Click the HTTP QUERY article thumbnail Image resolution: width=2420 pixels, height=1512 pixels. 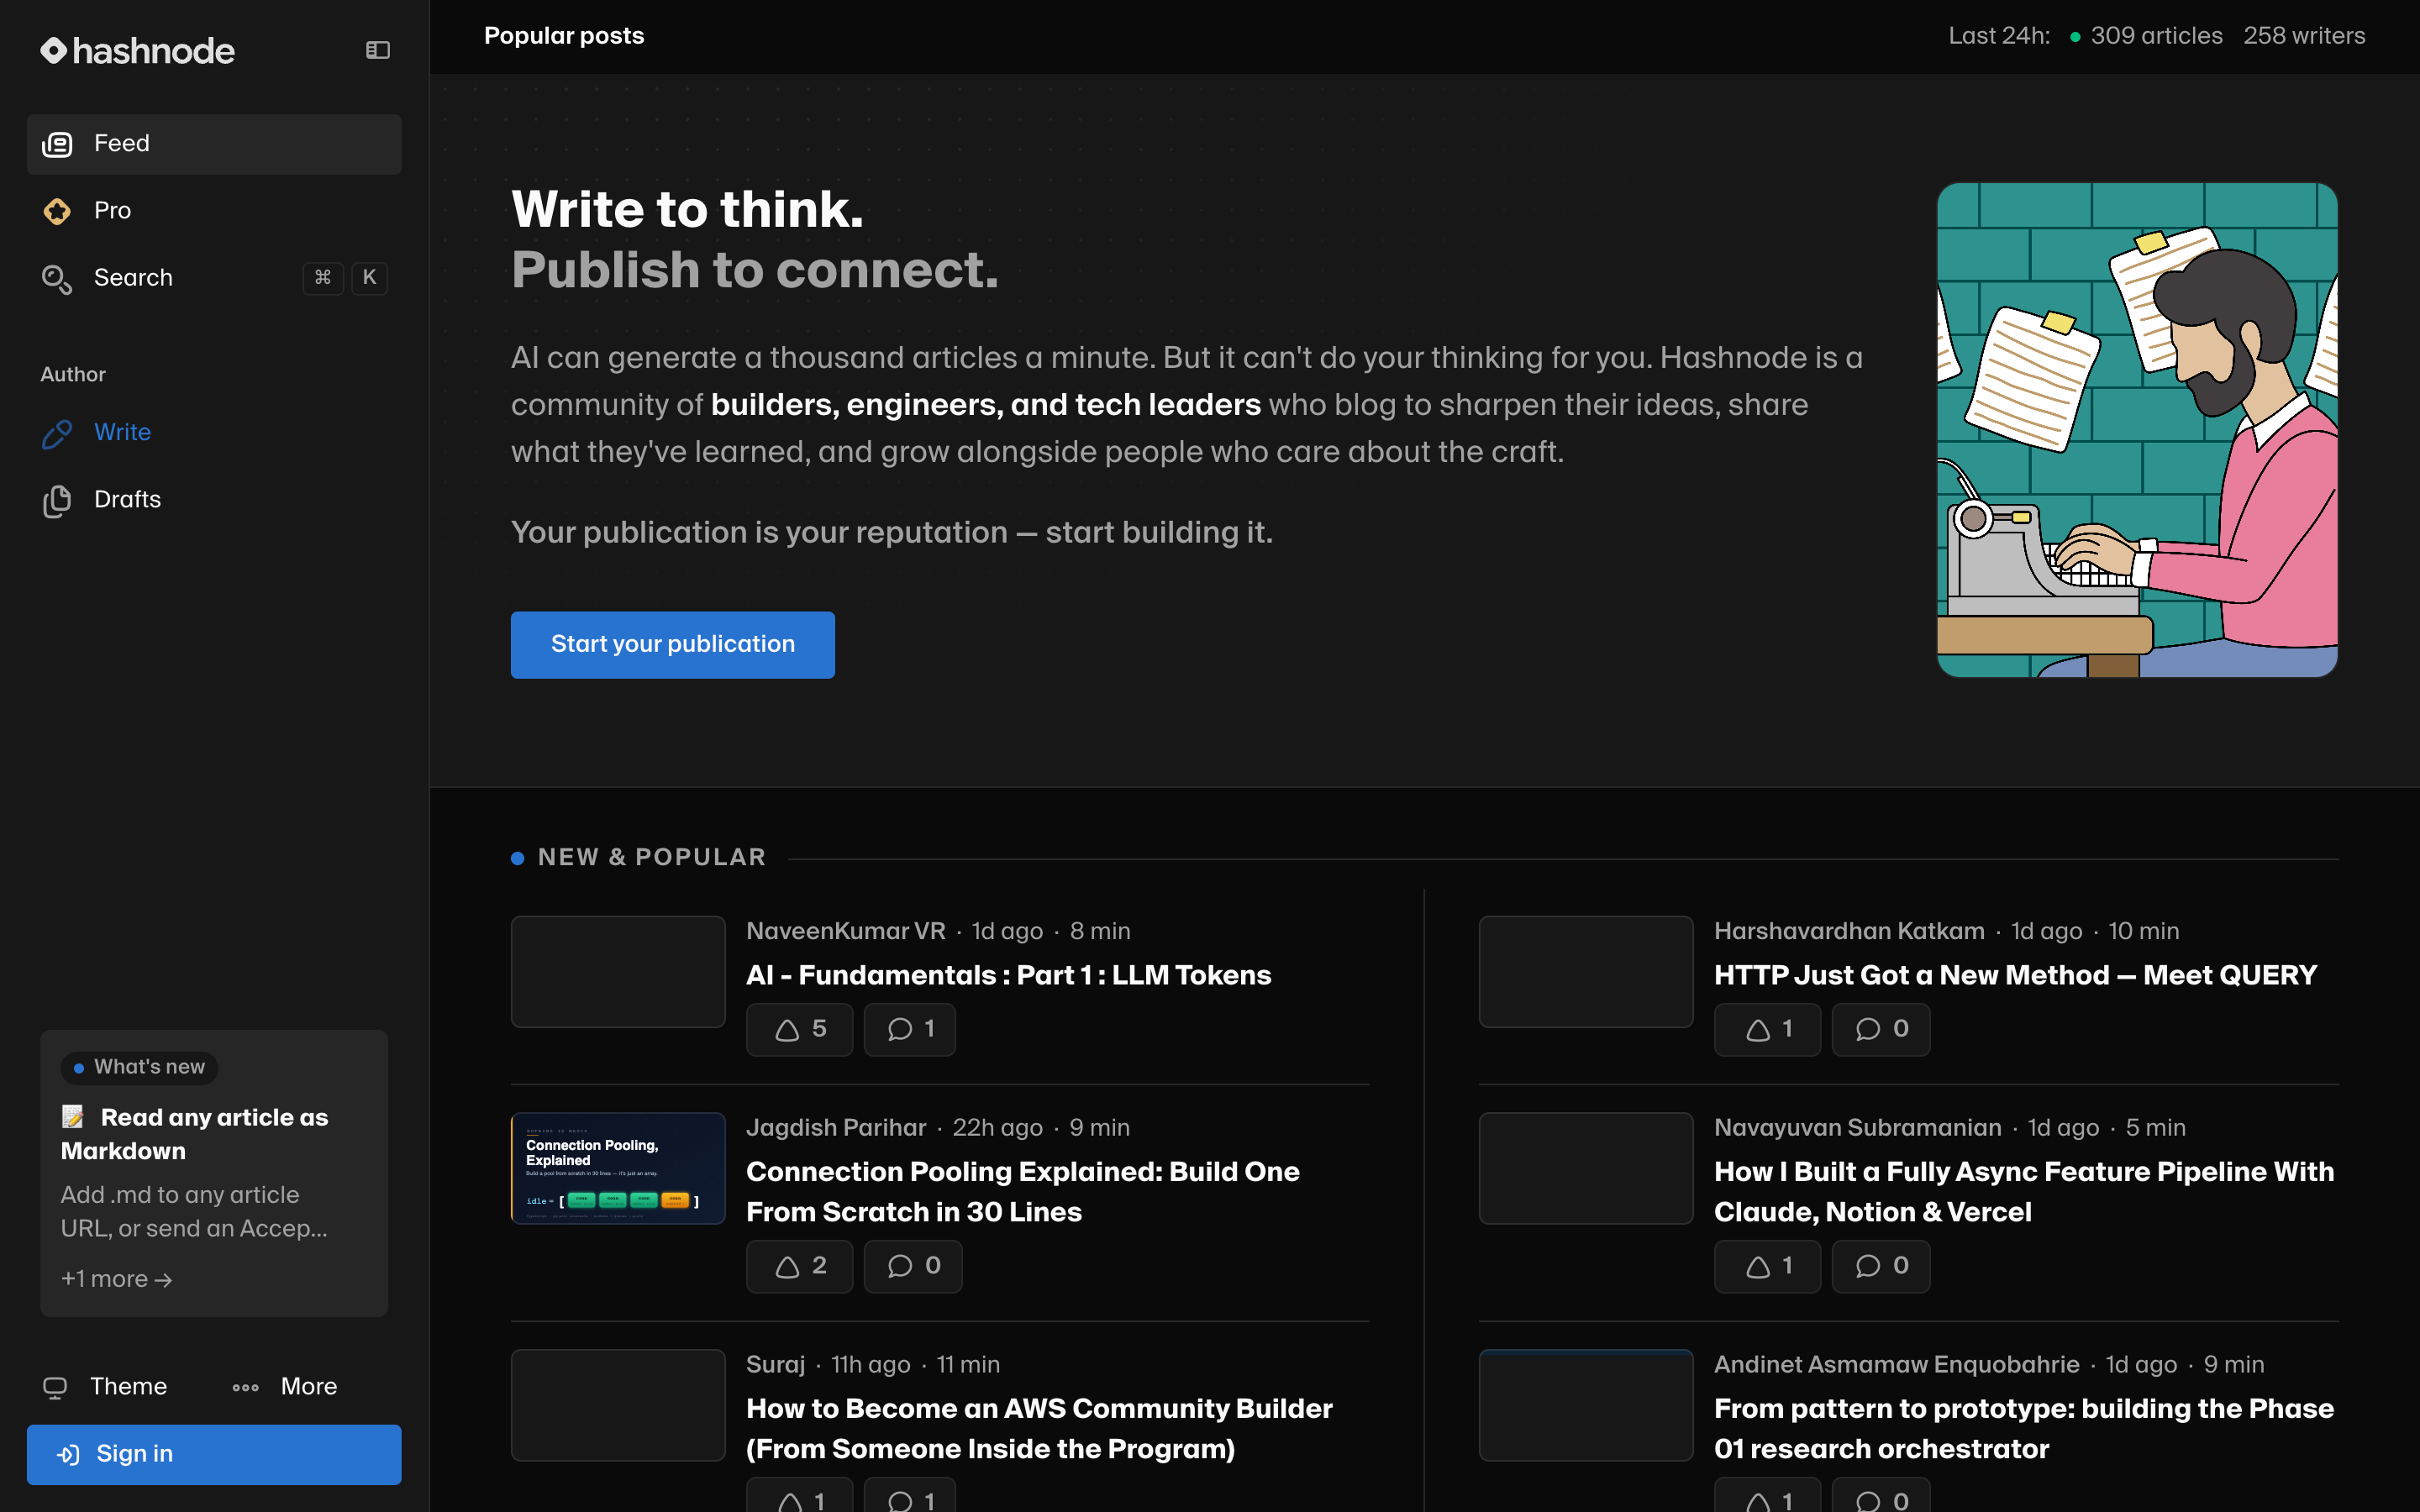click(x=1586, y=972)
